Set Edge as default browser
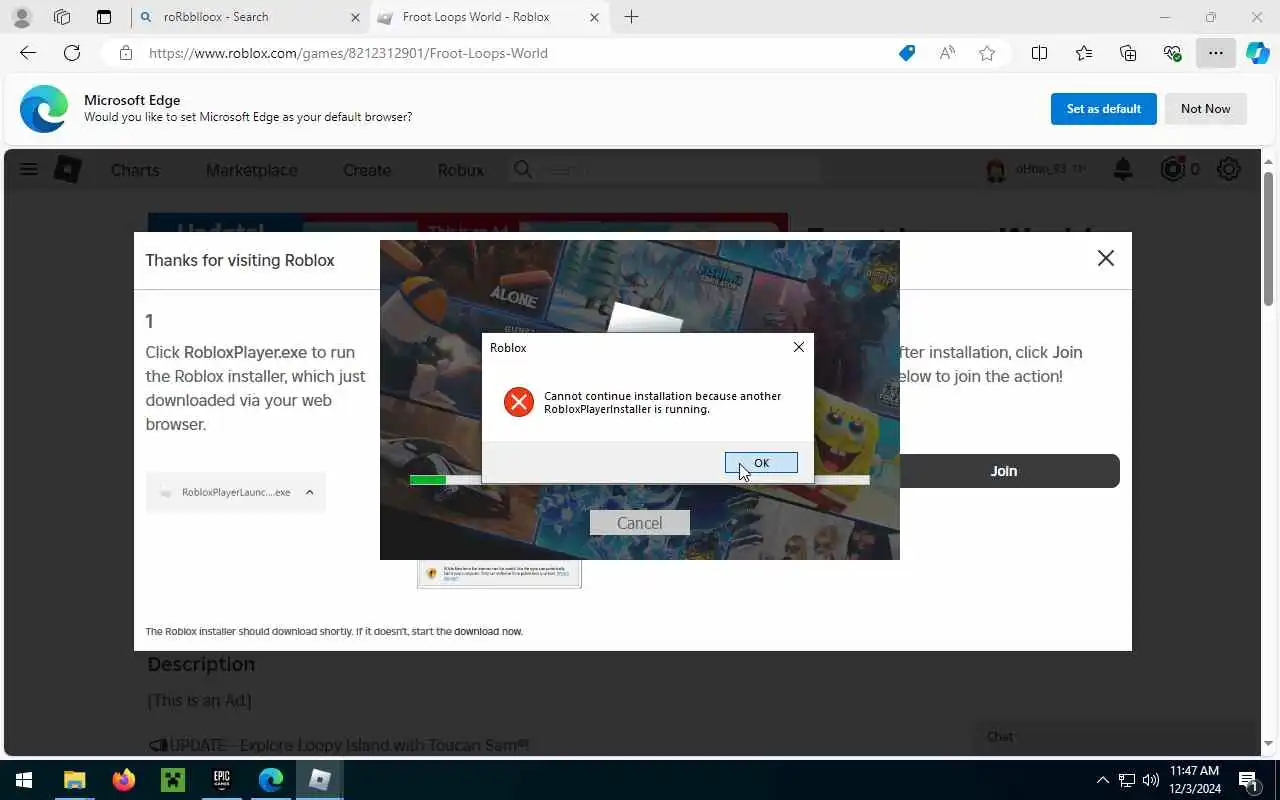The height and width of the screenshot is (800, 1280). click(1103, 109)
